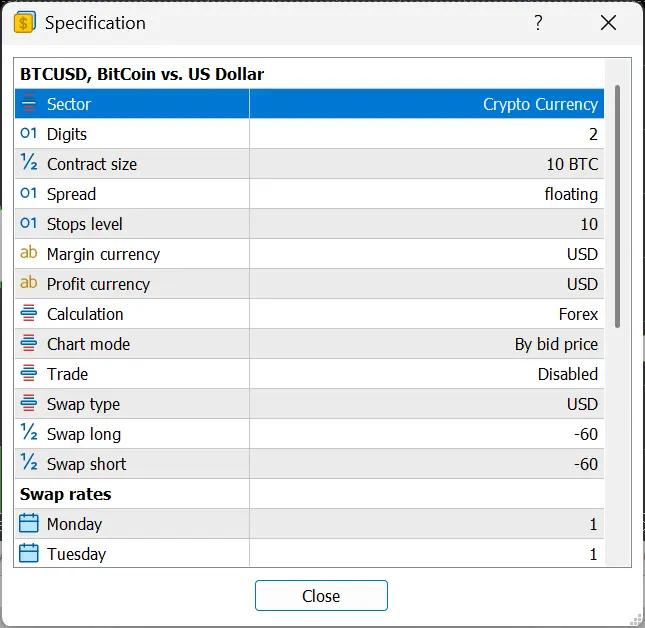Click the question mark help button
The height and width of the screenshot is (628, 645).
538,23
